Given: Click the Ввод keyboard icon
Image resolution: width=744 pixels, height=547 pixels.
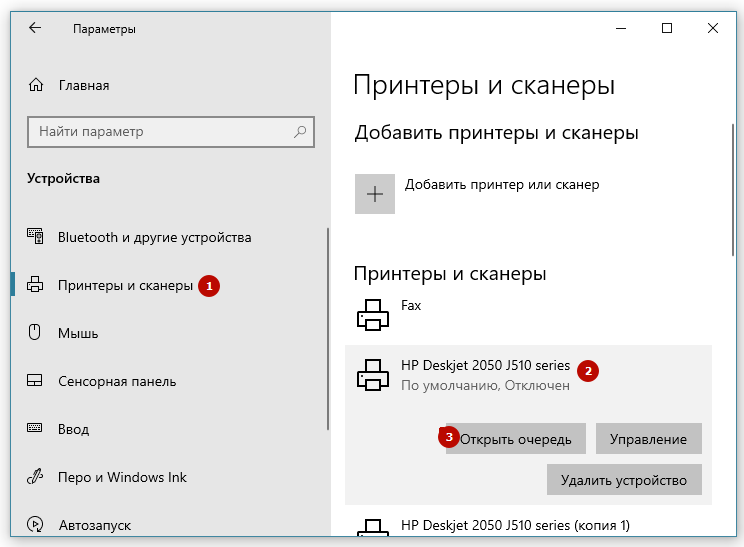Looking at the screenshot, I should pos(36,429).
